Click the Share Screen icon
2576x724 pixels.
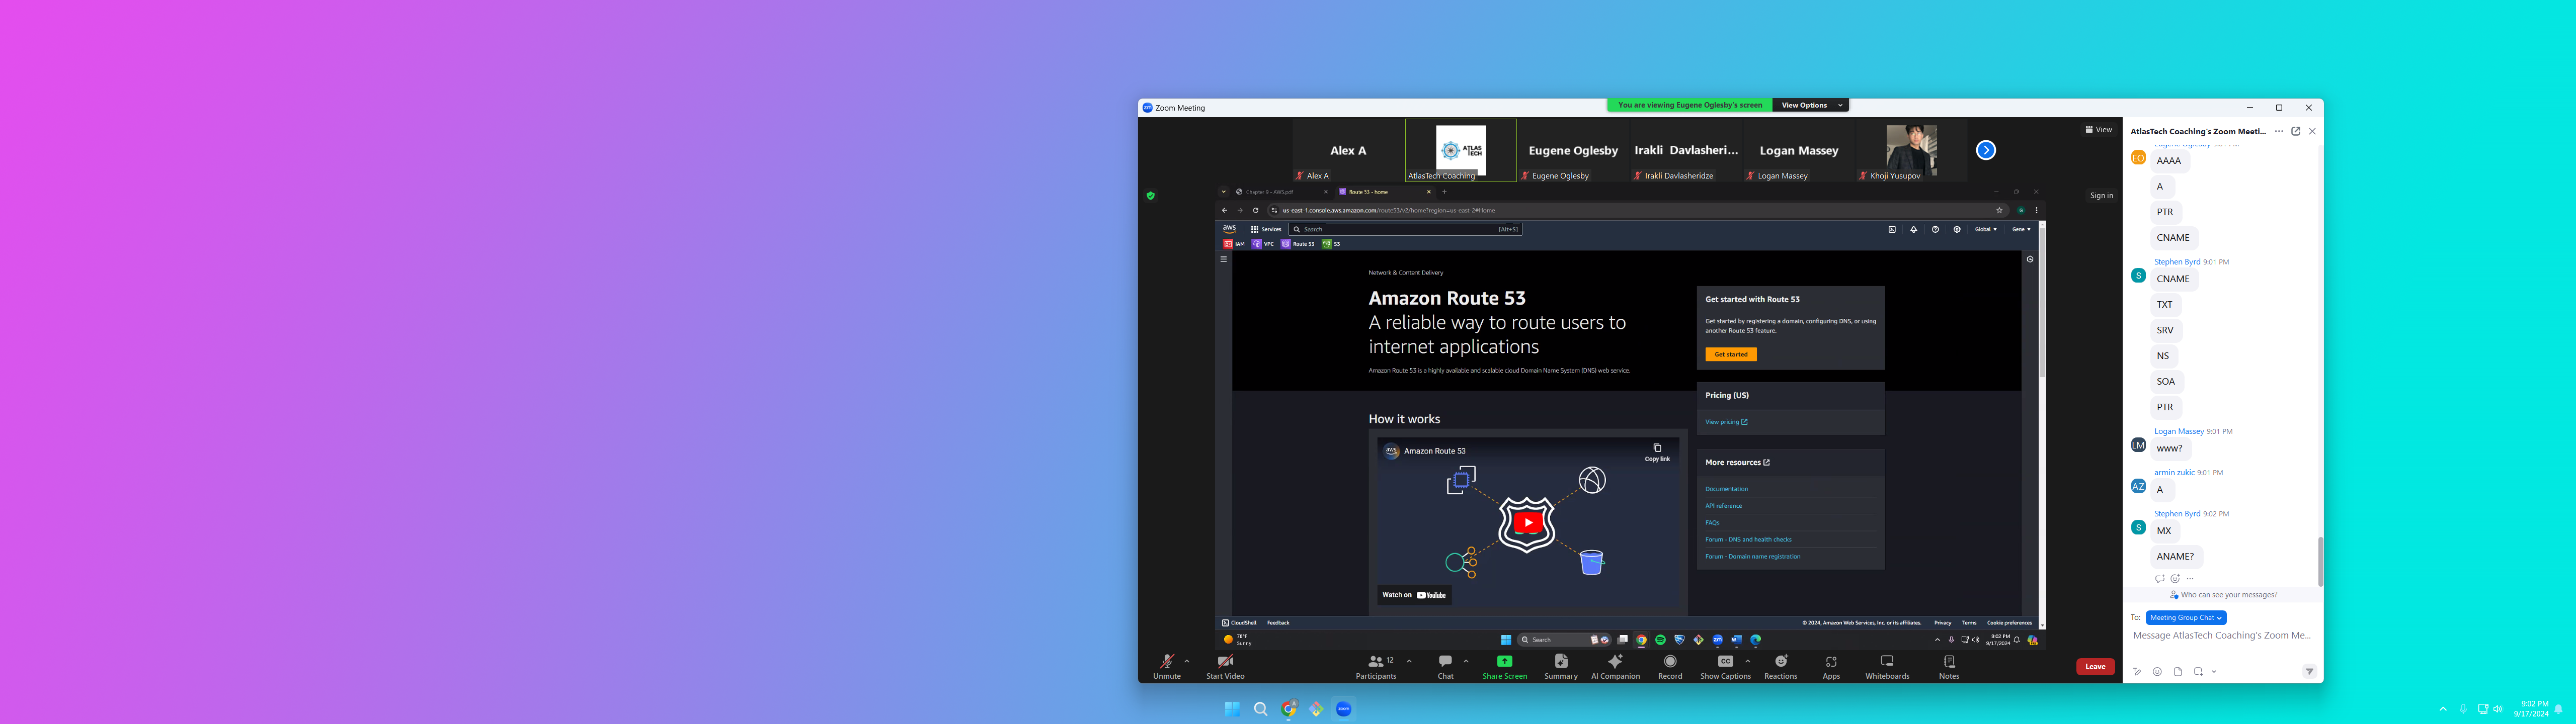[1504, 662]
